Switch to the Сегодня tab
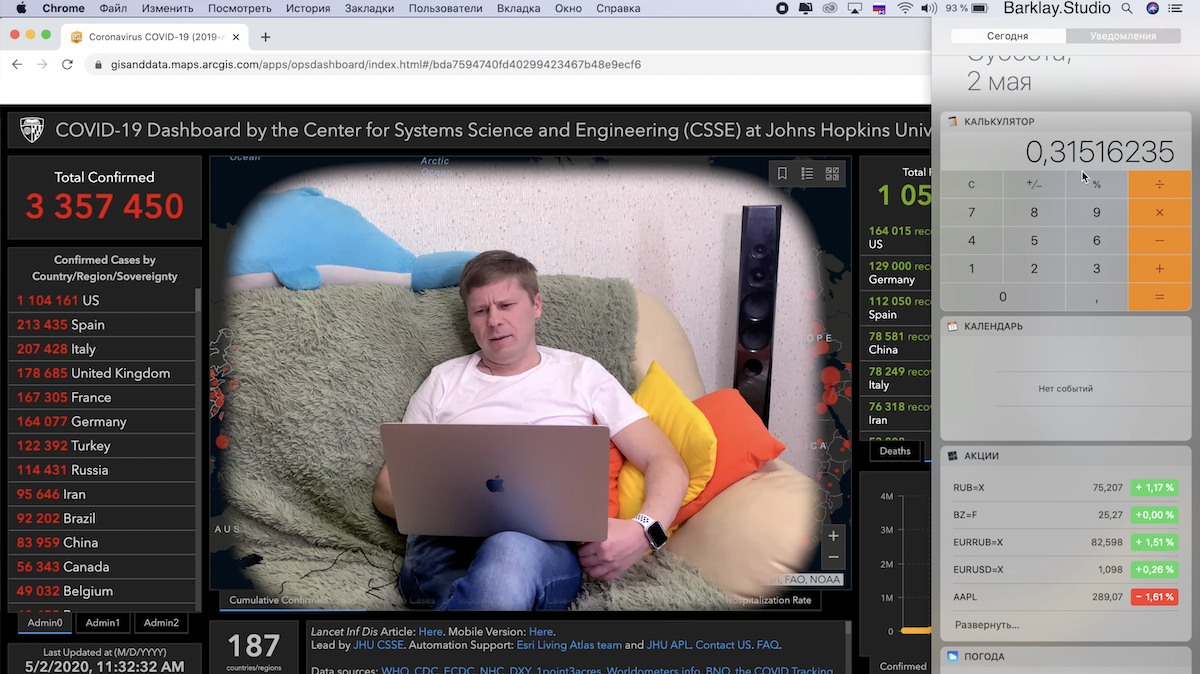 click(x=1007, y=36)
